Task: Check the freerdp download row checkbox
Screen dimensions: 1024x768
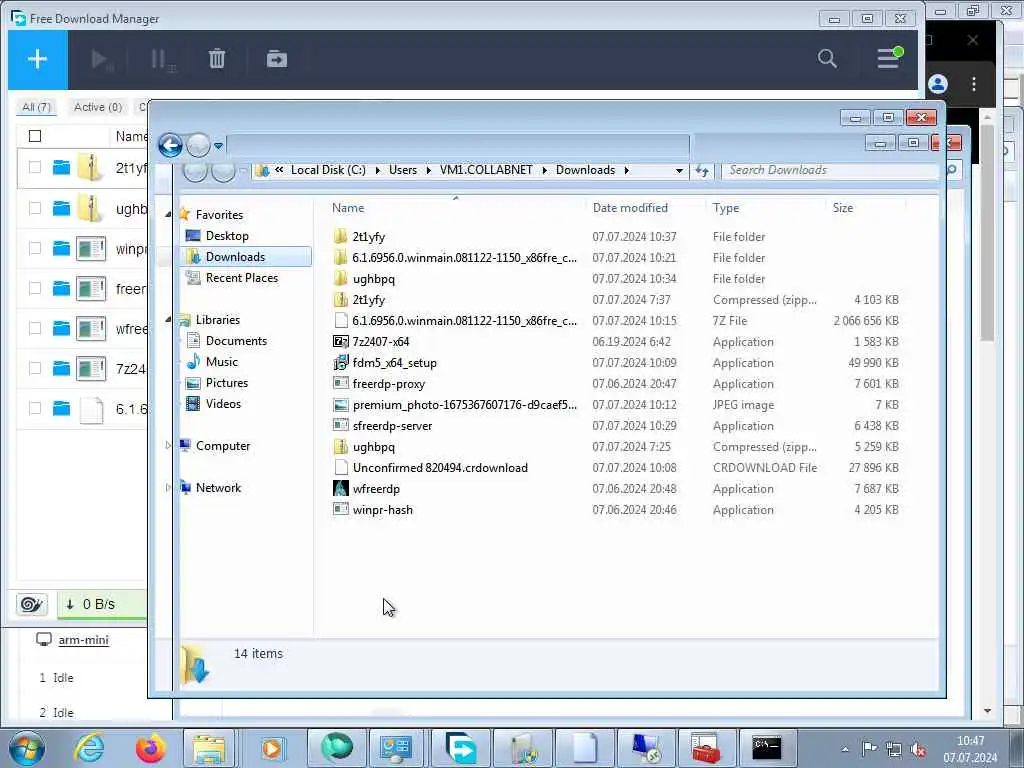Action: coord(35,288)
